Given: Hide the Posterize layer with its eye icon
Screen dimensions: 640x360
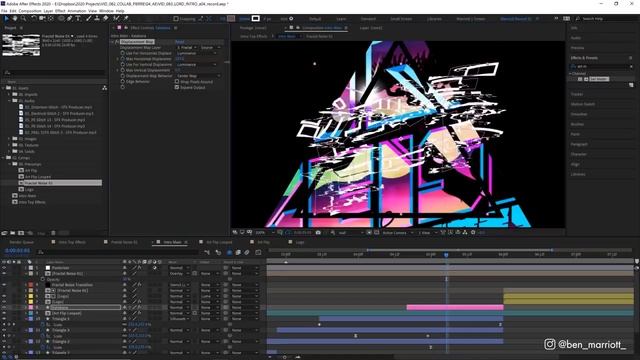Looking at the screenshot, I should pos(4,268).
